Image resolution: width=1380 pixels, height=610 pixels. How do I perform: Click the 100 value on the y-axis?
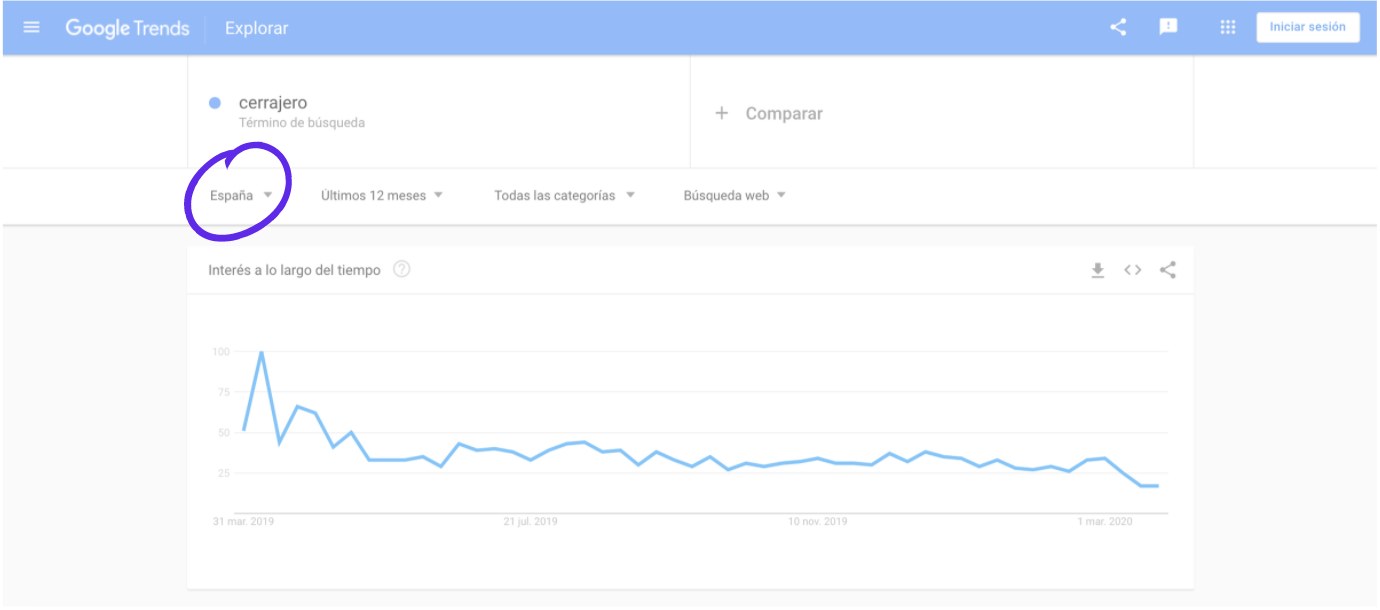click(221, 352)
